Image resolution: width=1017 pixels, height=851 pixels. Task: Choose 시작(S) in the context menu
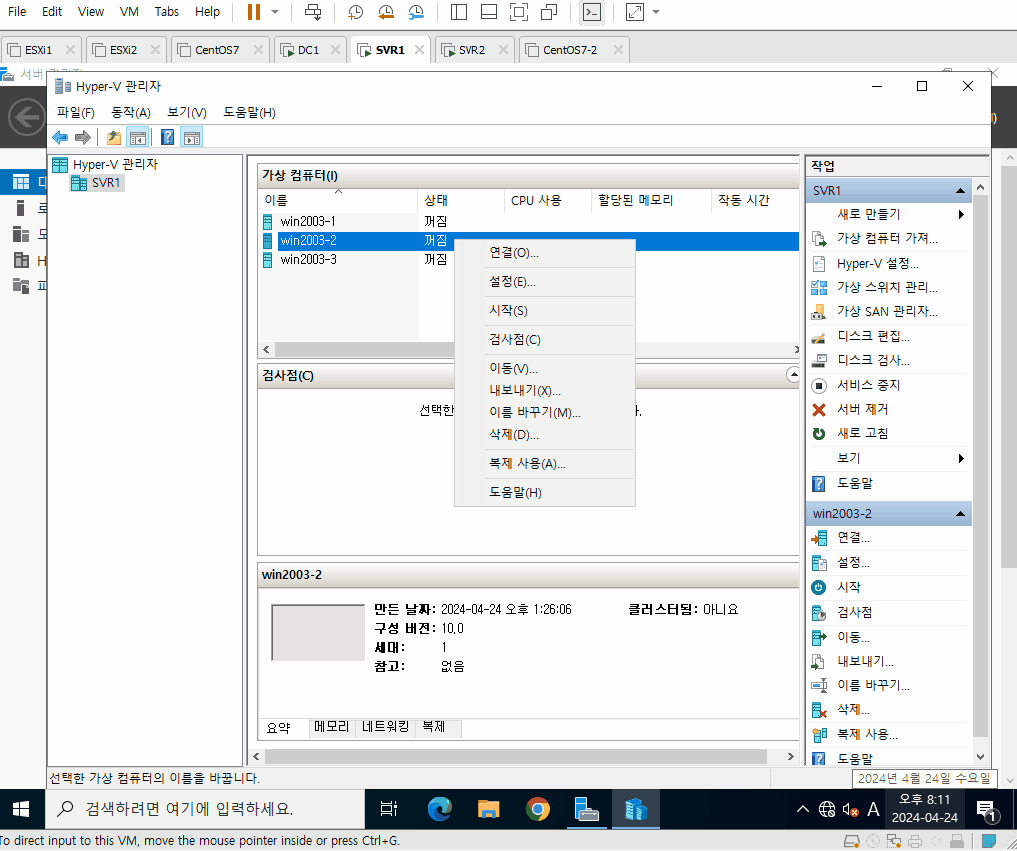(545, 311)
